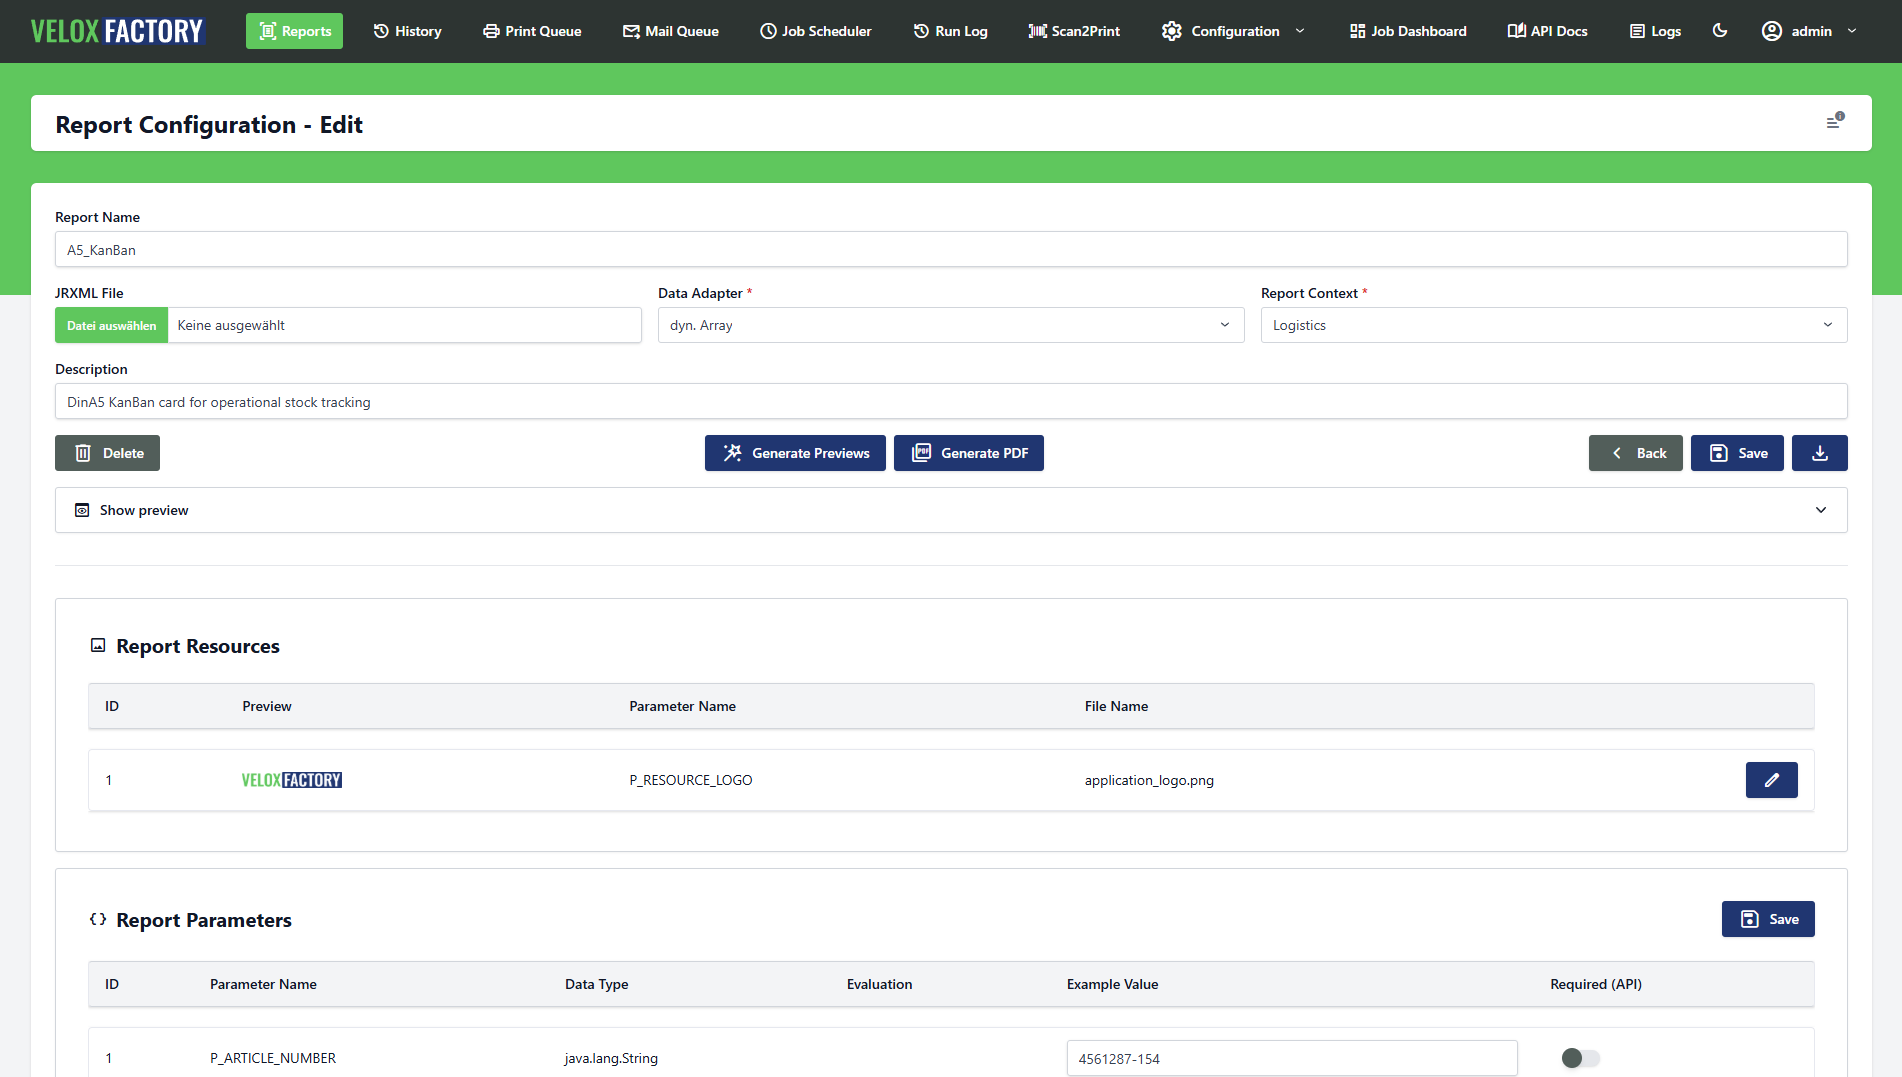Click the P_ARTICLE_NUMBER parameter name

pyautogui.click(x=273, y=1058)
